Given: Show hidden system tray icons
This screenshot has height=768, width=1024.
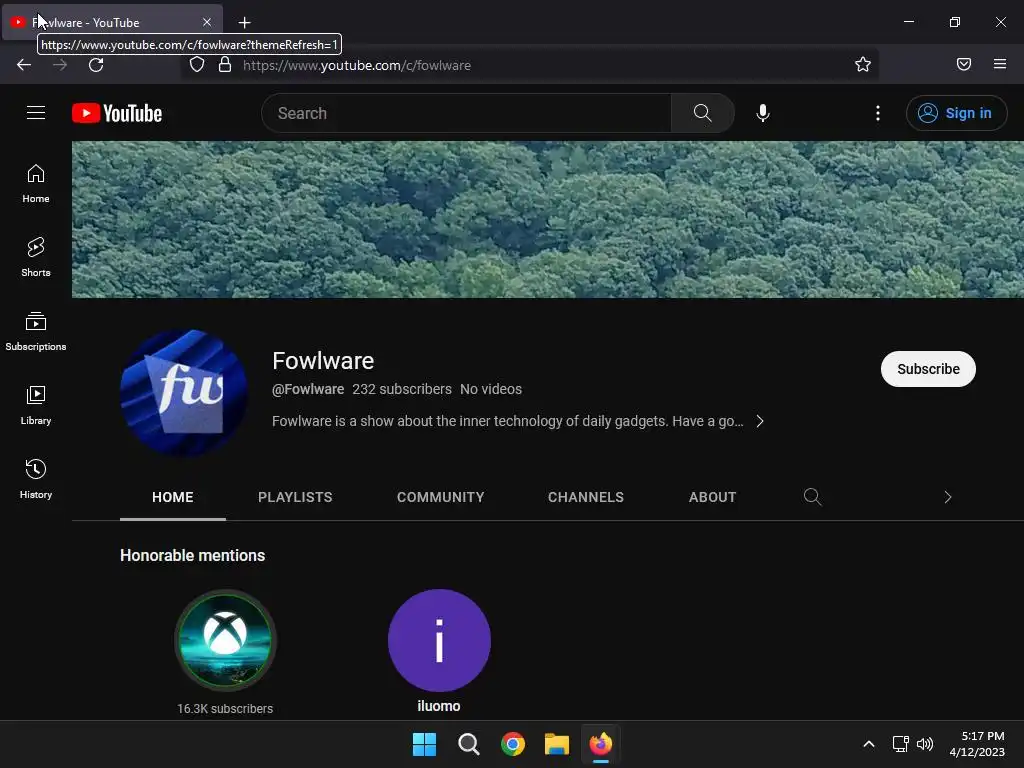Looking at the screenshot, I should point(869,744).
